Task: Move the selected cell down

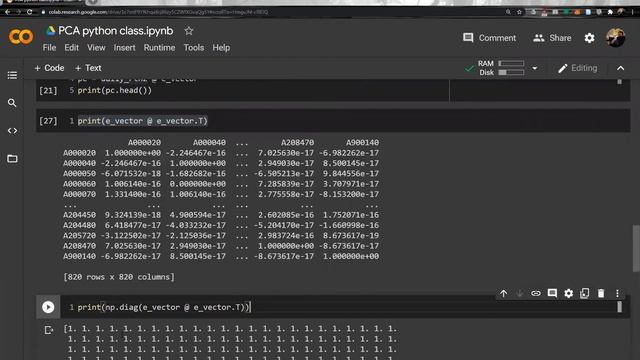Action: tap(520, 293)
